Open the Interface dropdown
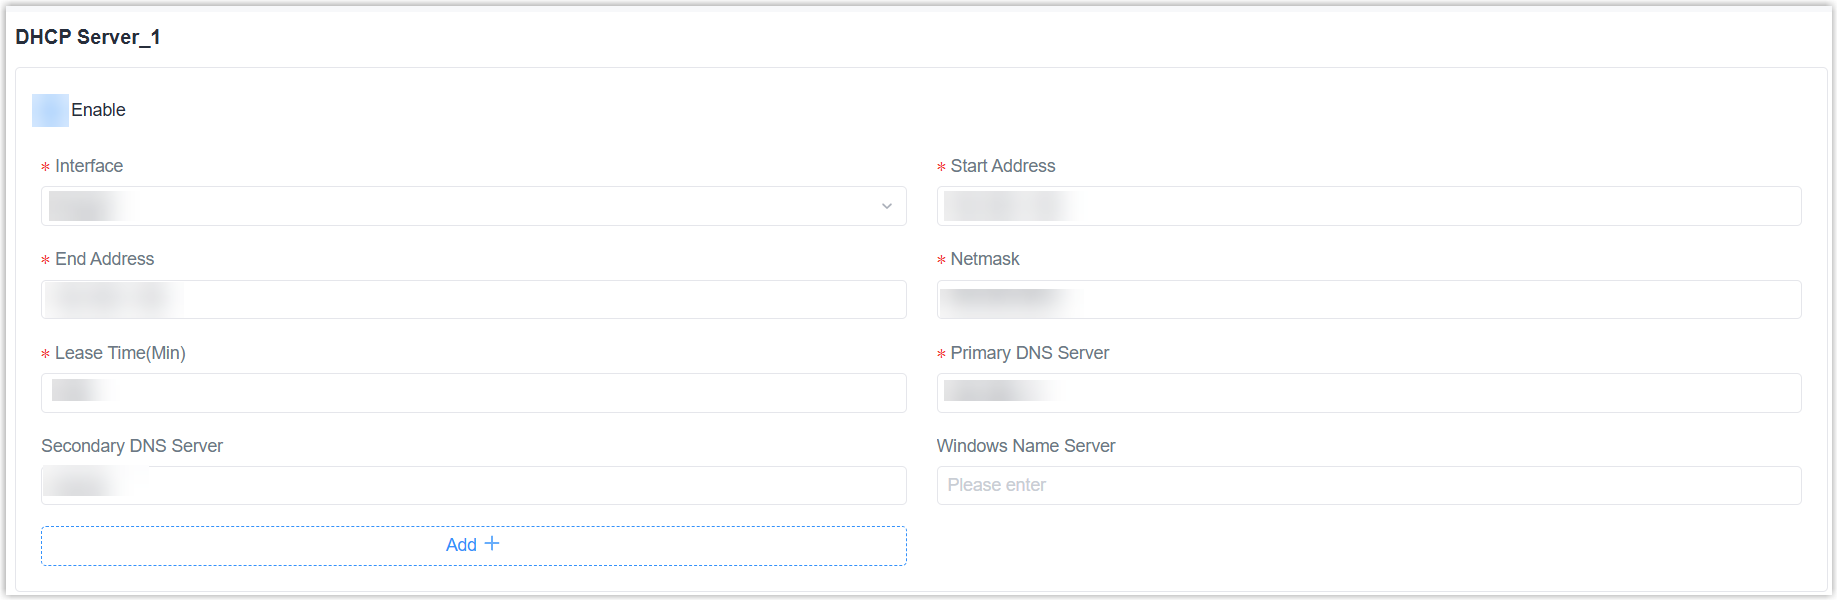 [473, 206]
